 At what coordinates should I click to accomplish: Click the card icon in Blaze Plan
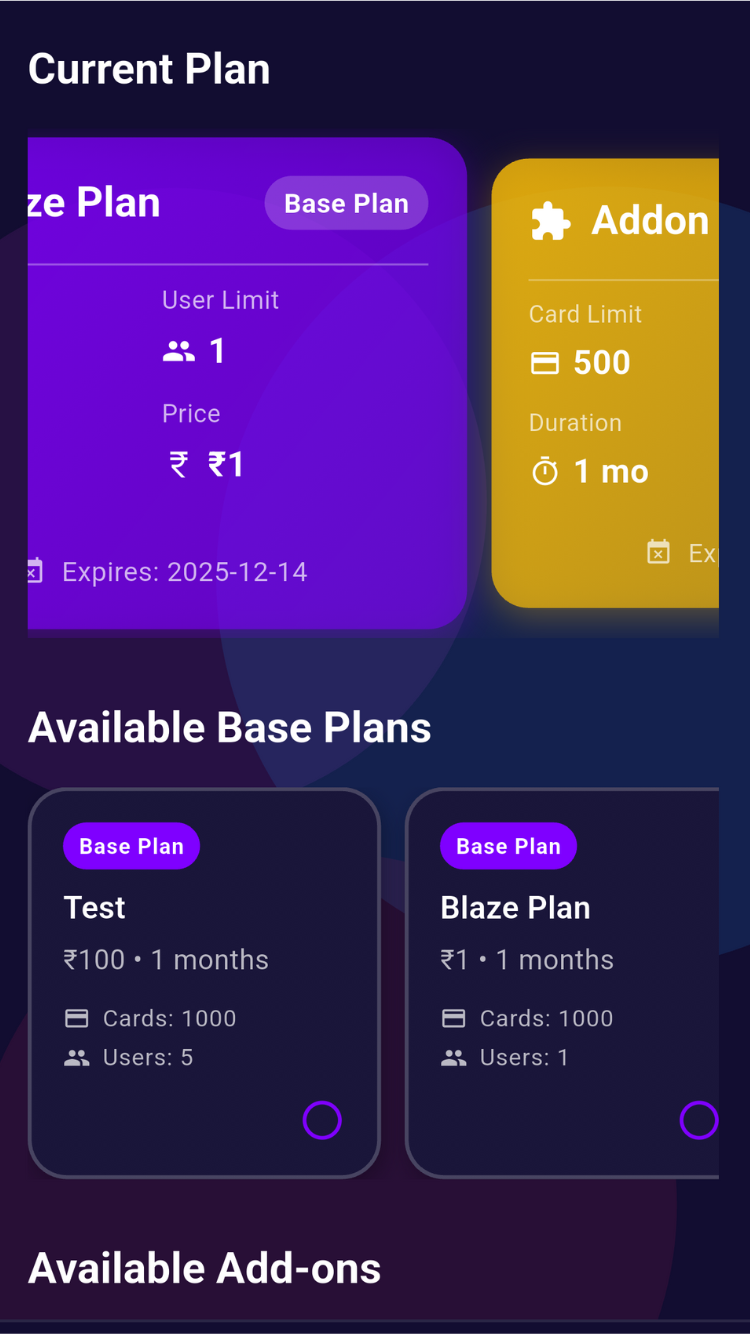[x=454, y=1018]
